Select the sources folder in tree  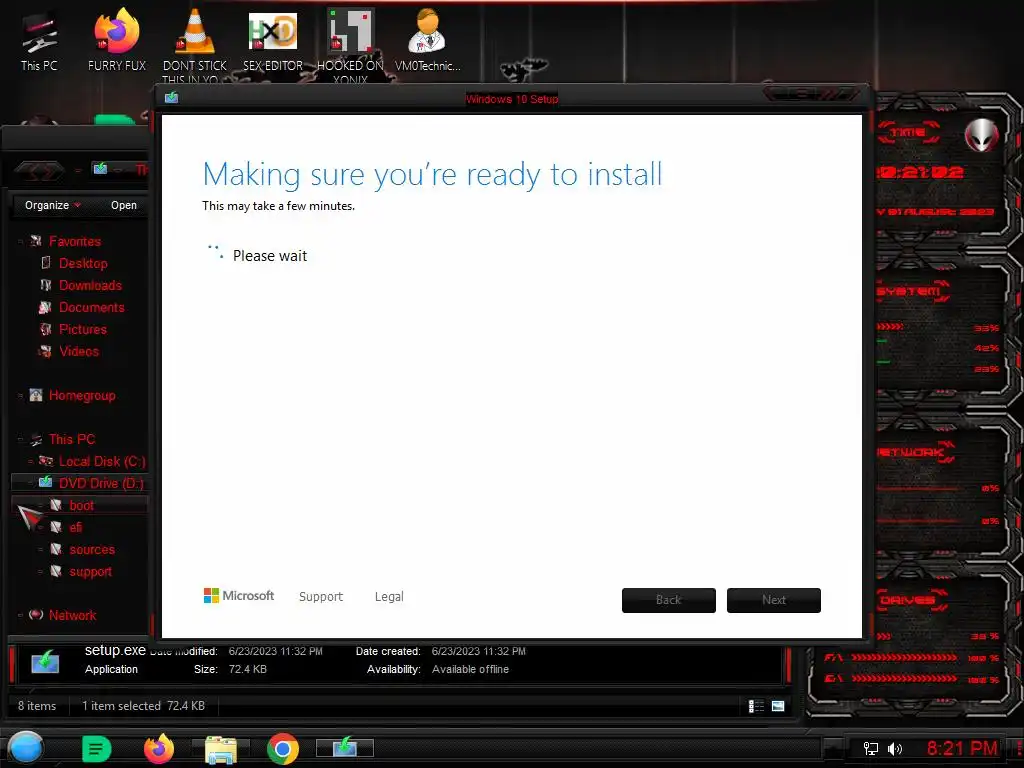pos(92,549)
